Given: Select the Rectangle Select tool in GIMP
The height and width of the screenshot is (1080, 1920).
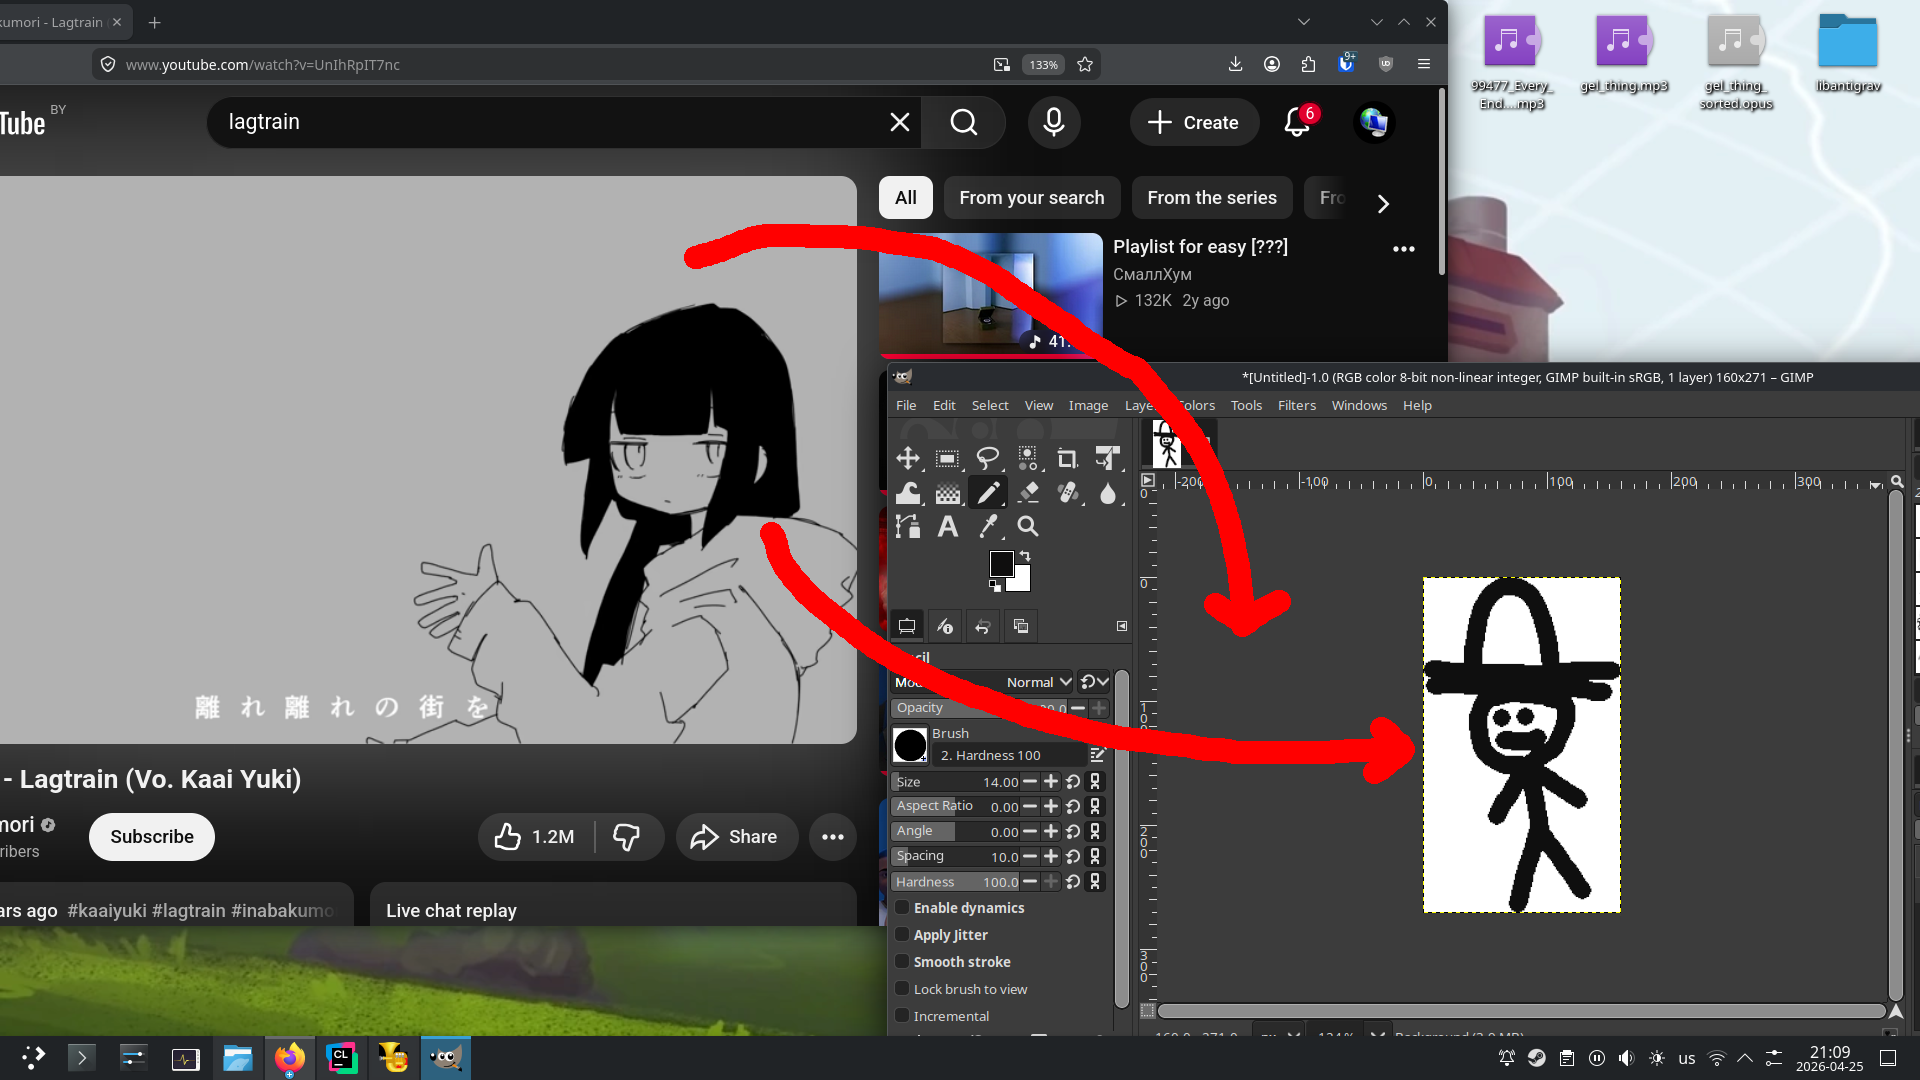Looking at the screenshot, I should 947,459.
